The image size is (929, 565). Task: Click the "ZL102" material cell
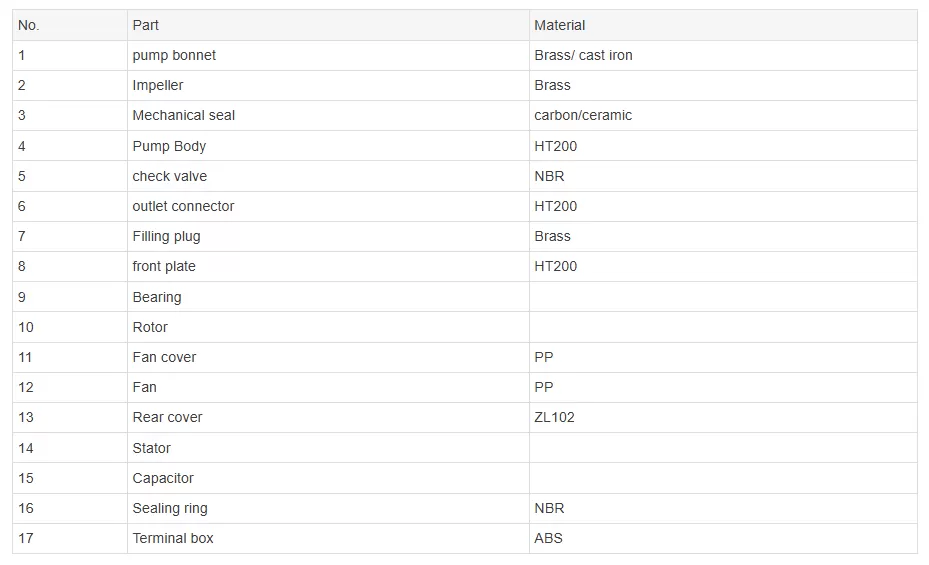555,417
